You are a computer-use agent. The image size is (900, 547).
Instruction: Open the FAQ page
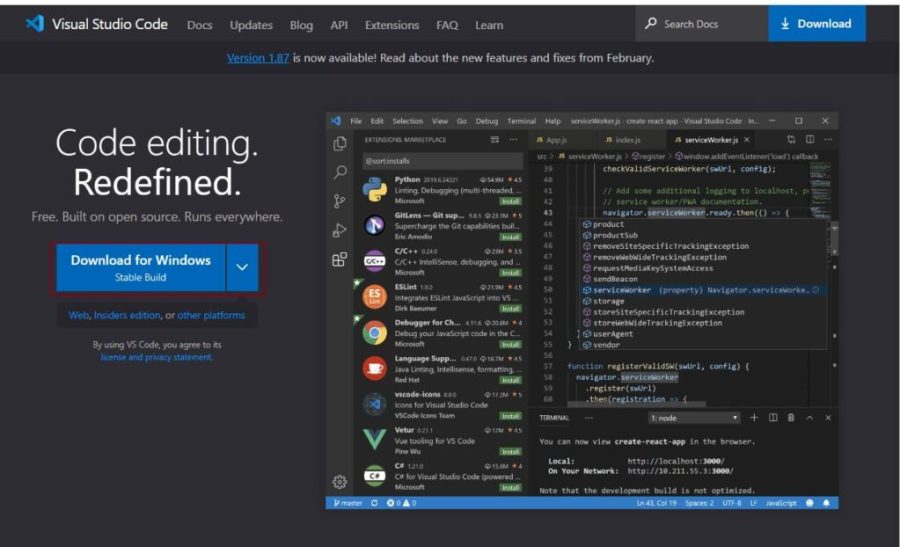click(447, 25)
